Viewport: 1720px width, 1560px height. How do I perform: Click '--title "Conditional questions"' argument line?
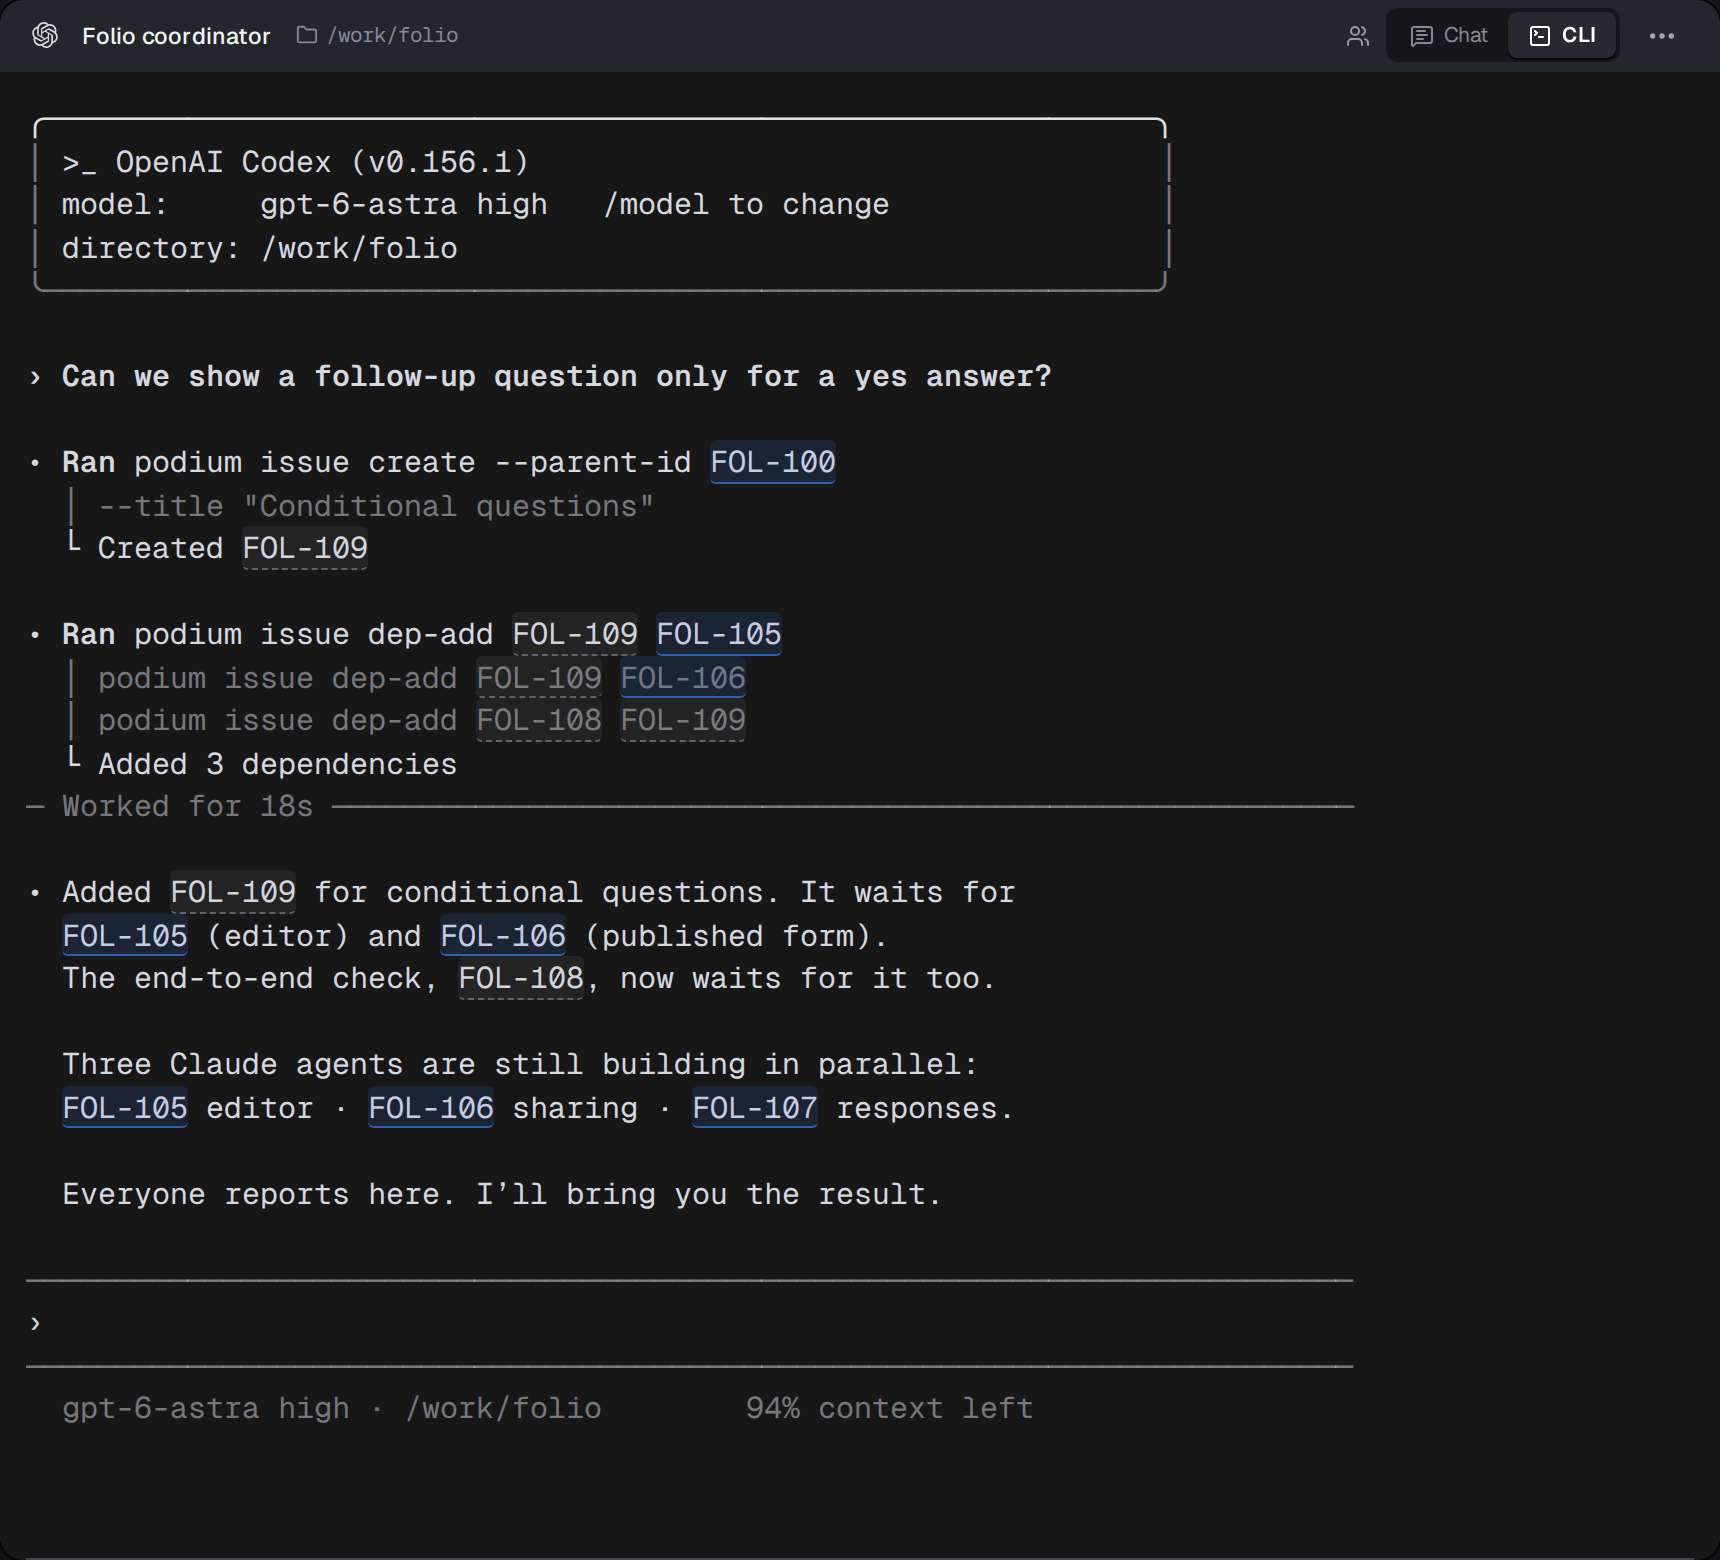pos(376,506)
